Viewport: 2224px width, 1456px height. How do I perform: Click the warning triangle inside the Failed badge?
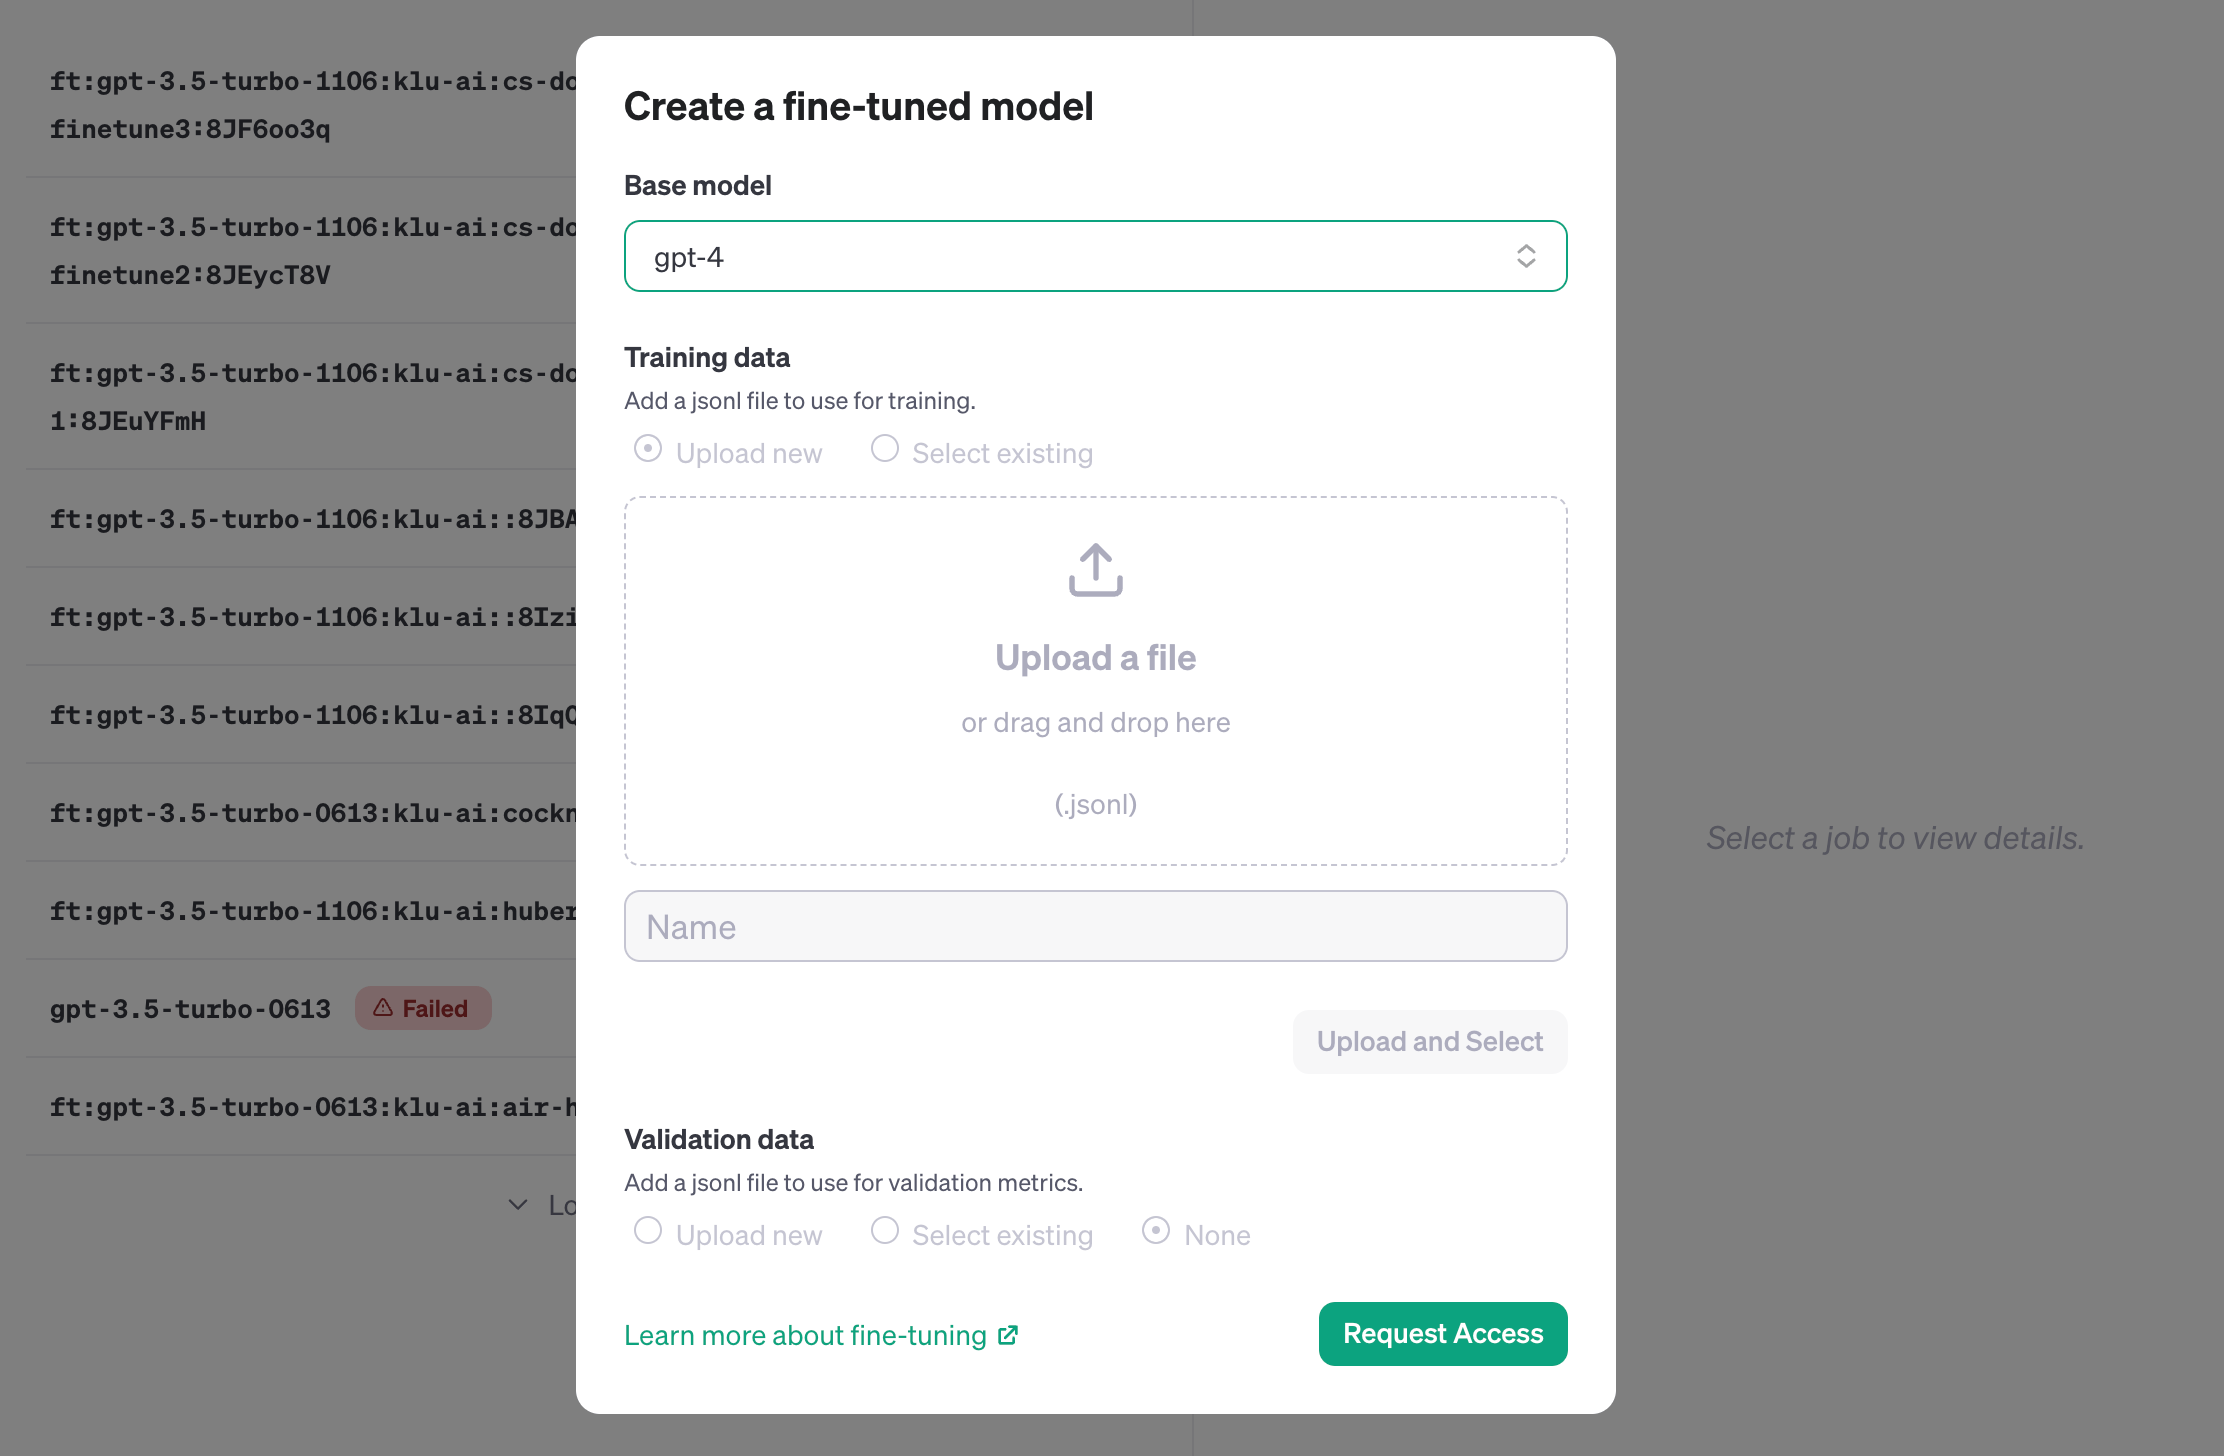(383, 1008)
